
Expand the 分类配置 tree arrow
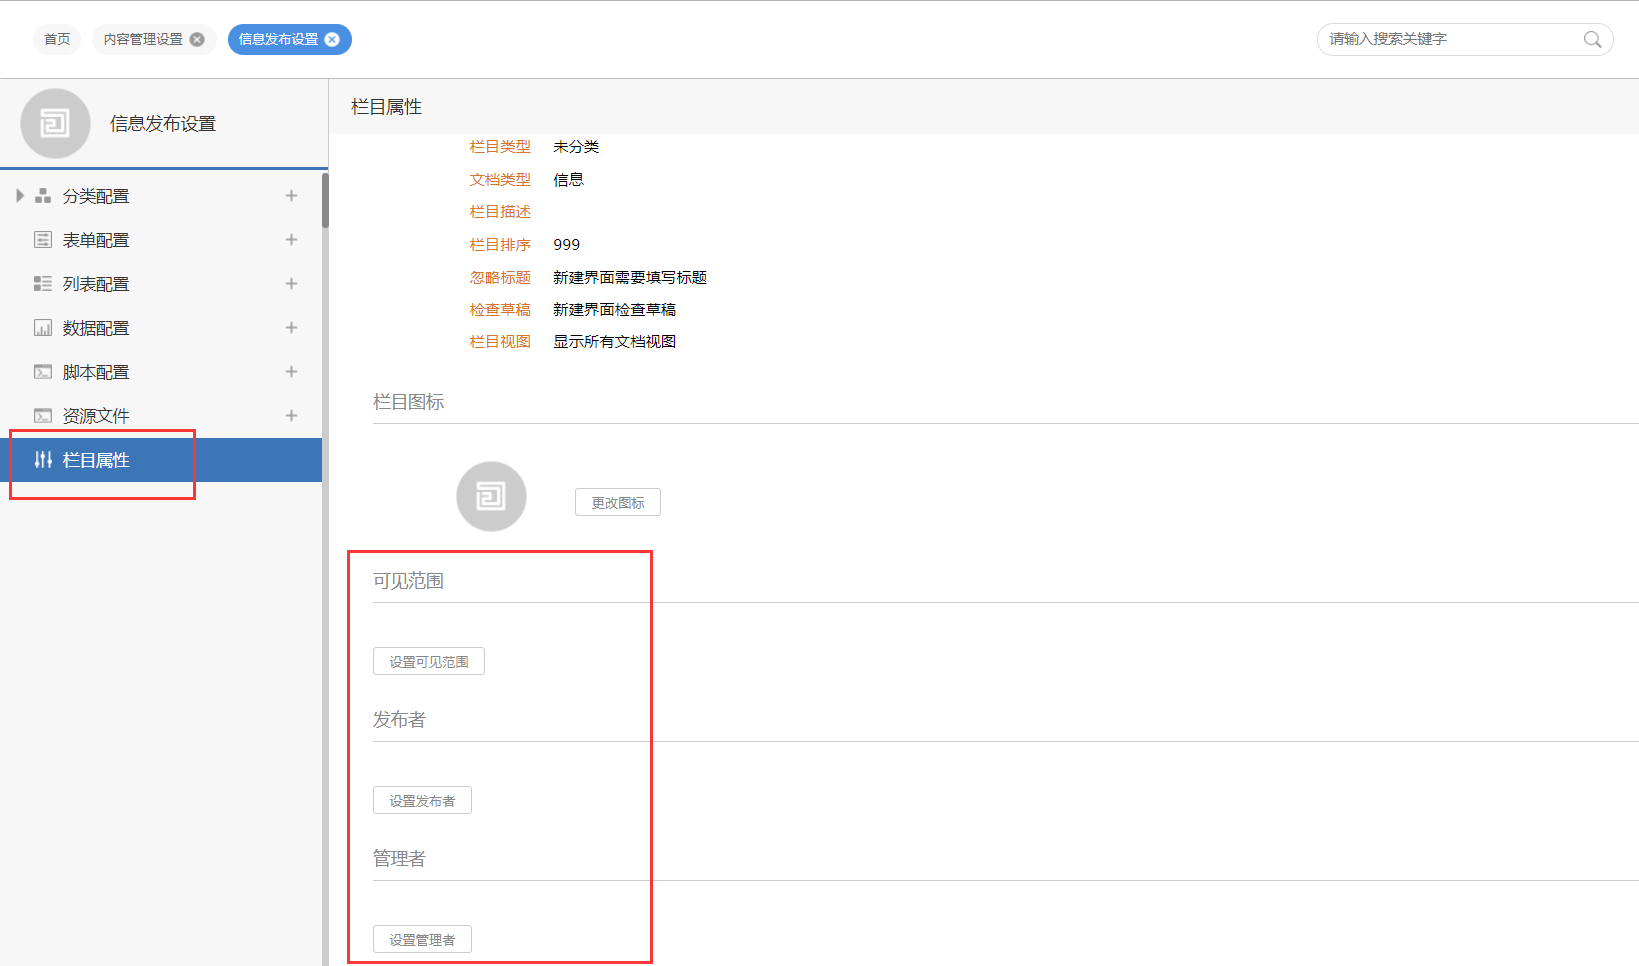19,196
